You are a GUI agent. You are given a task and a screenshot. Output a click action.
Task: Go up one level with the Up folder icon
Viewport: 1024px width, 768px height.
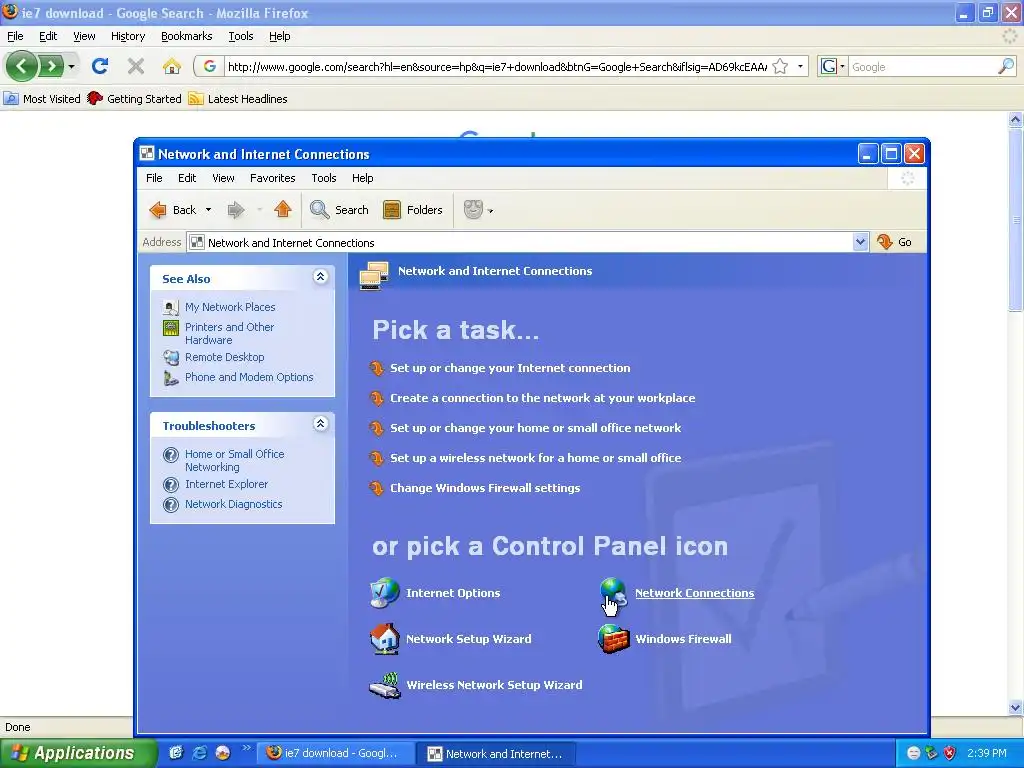(x=283, y=210)
